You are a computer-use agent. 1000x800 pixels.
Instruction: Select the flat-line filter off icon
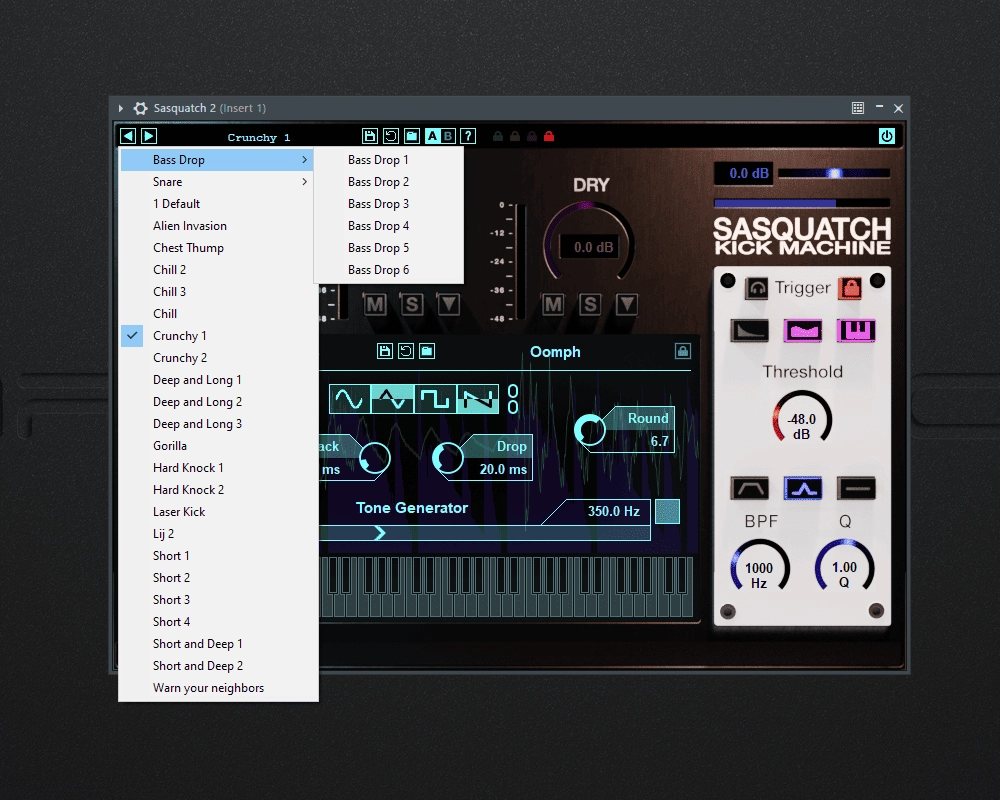(x=856, y=489)
